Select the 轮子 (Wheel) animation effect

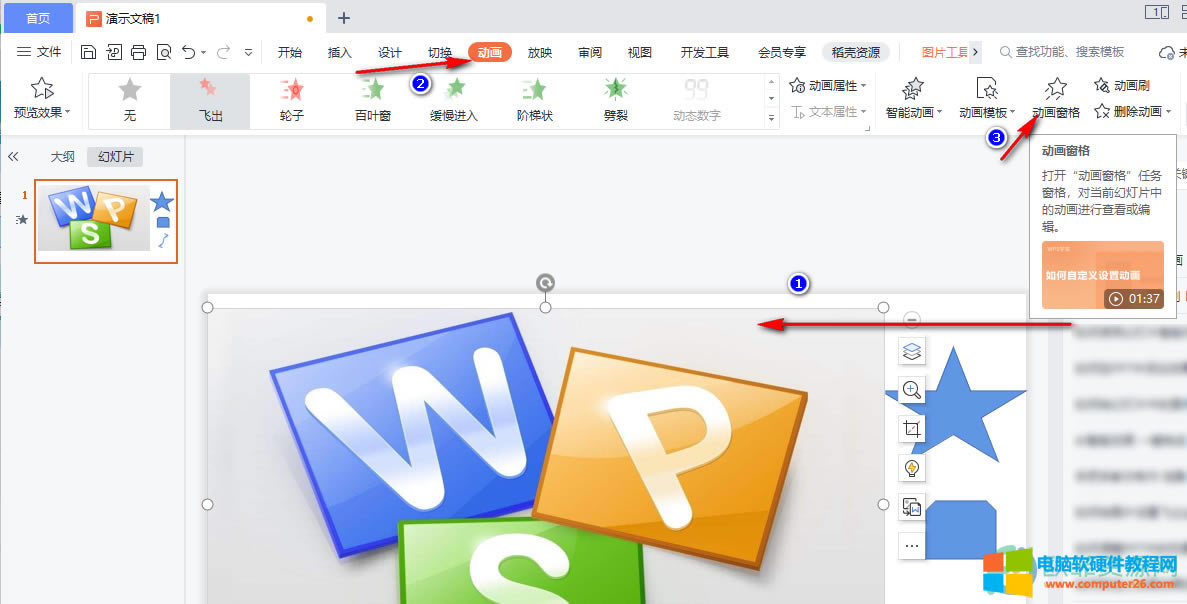click(x=290, y=100)
